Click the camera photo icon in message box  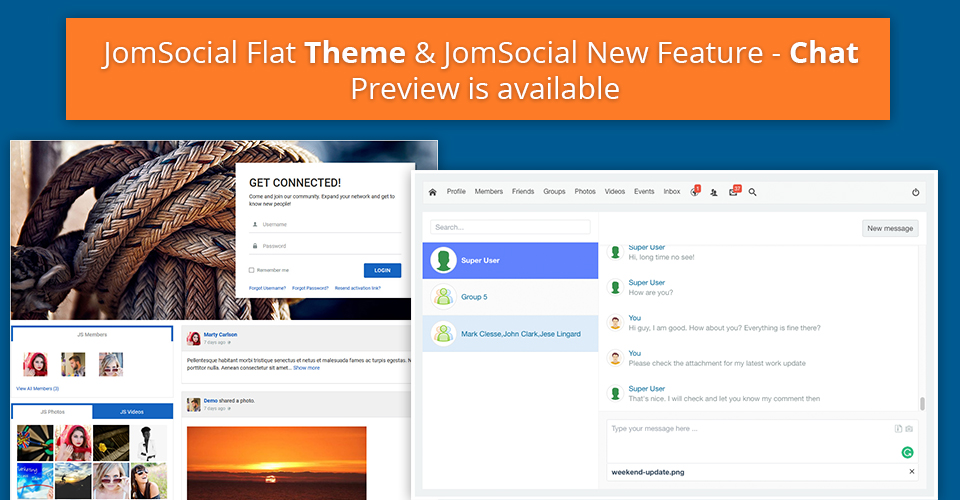click(x=909, y=428)
